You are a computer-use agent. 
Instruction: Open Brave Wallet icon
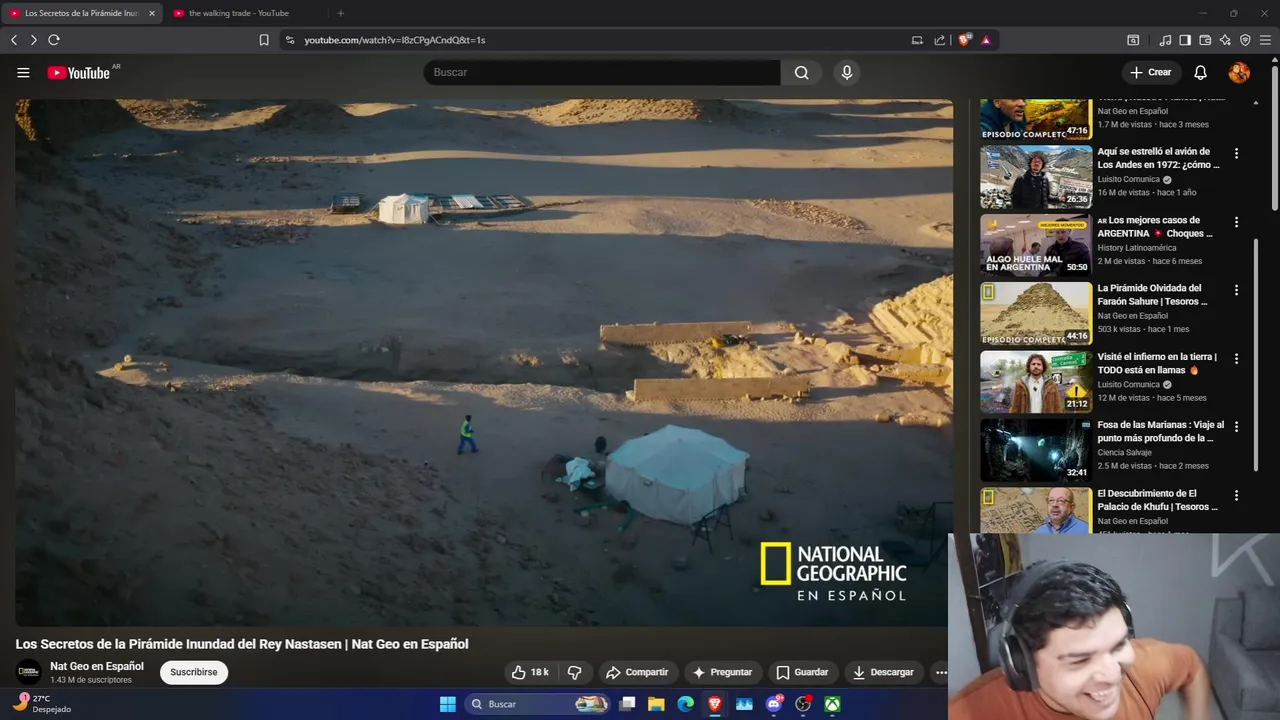1205,40
